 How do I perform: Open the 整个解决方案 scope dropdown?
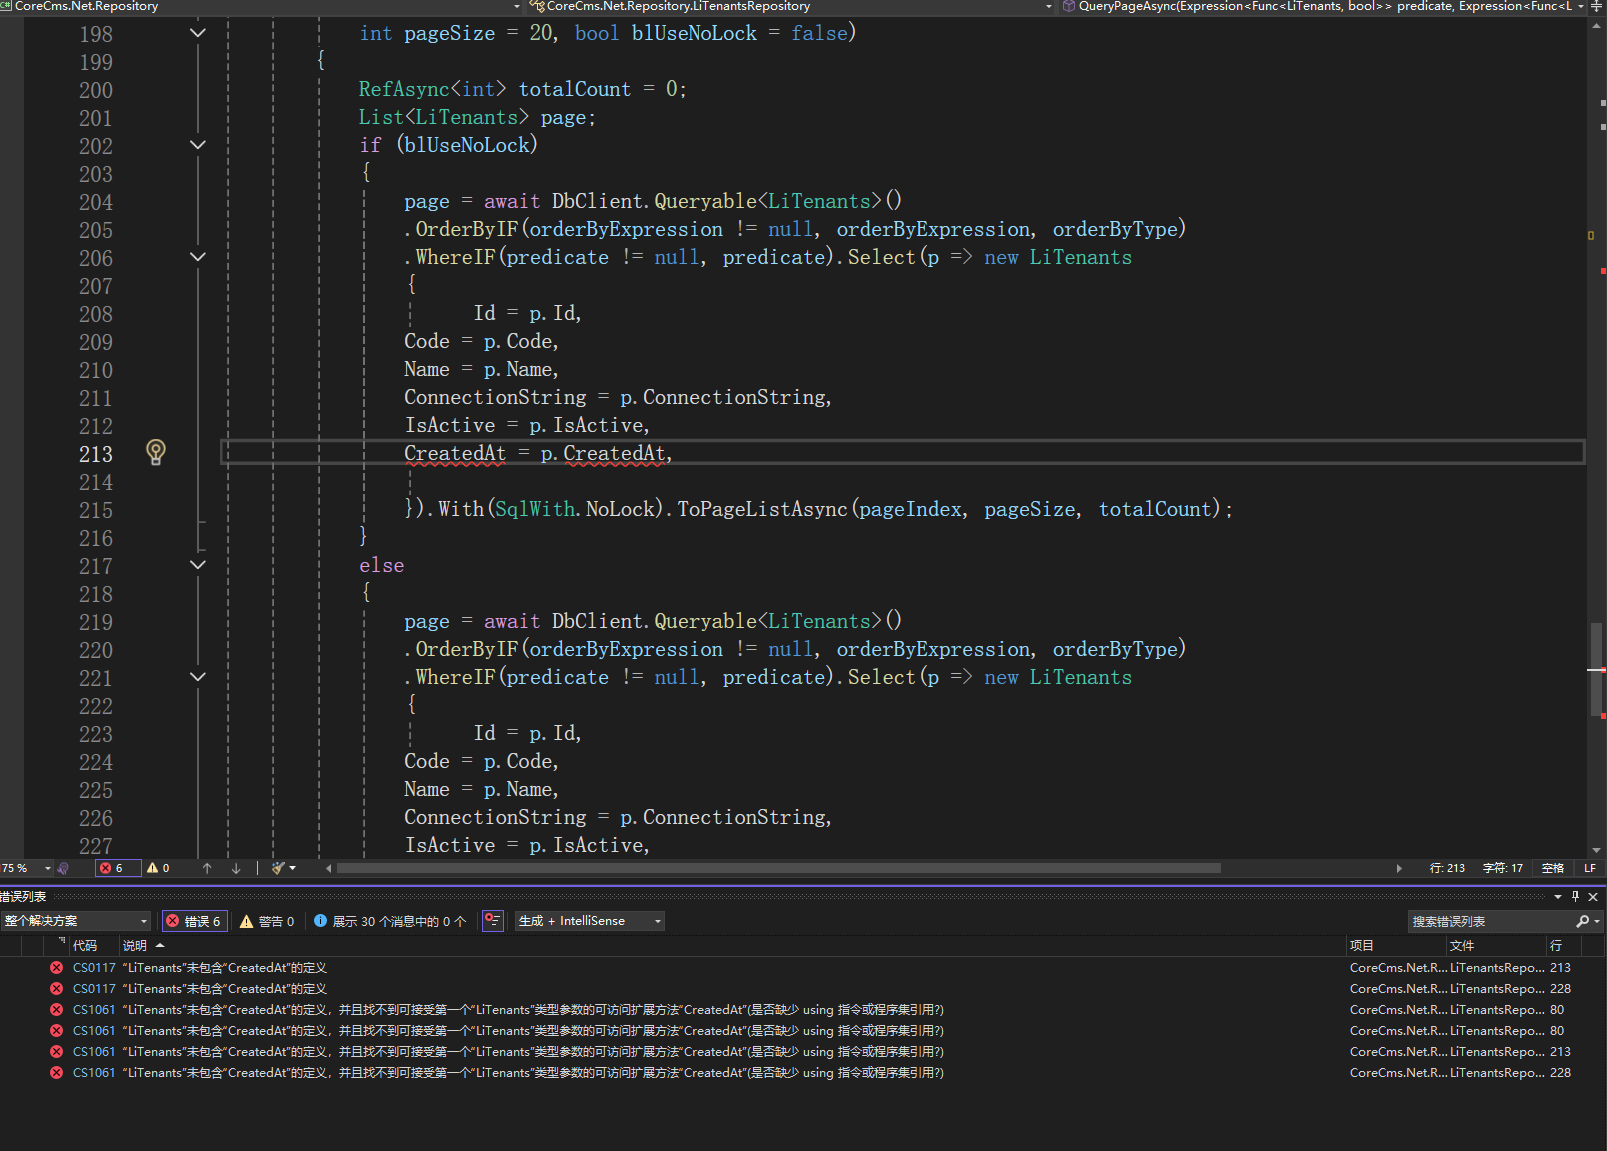pos(76,921)
